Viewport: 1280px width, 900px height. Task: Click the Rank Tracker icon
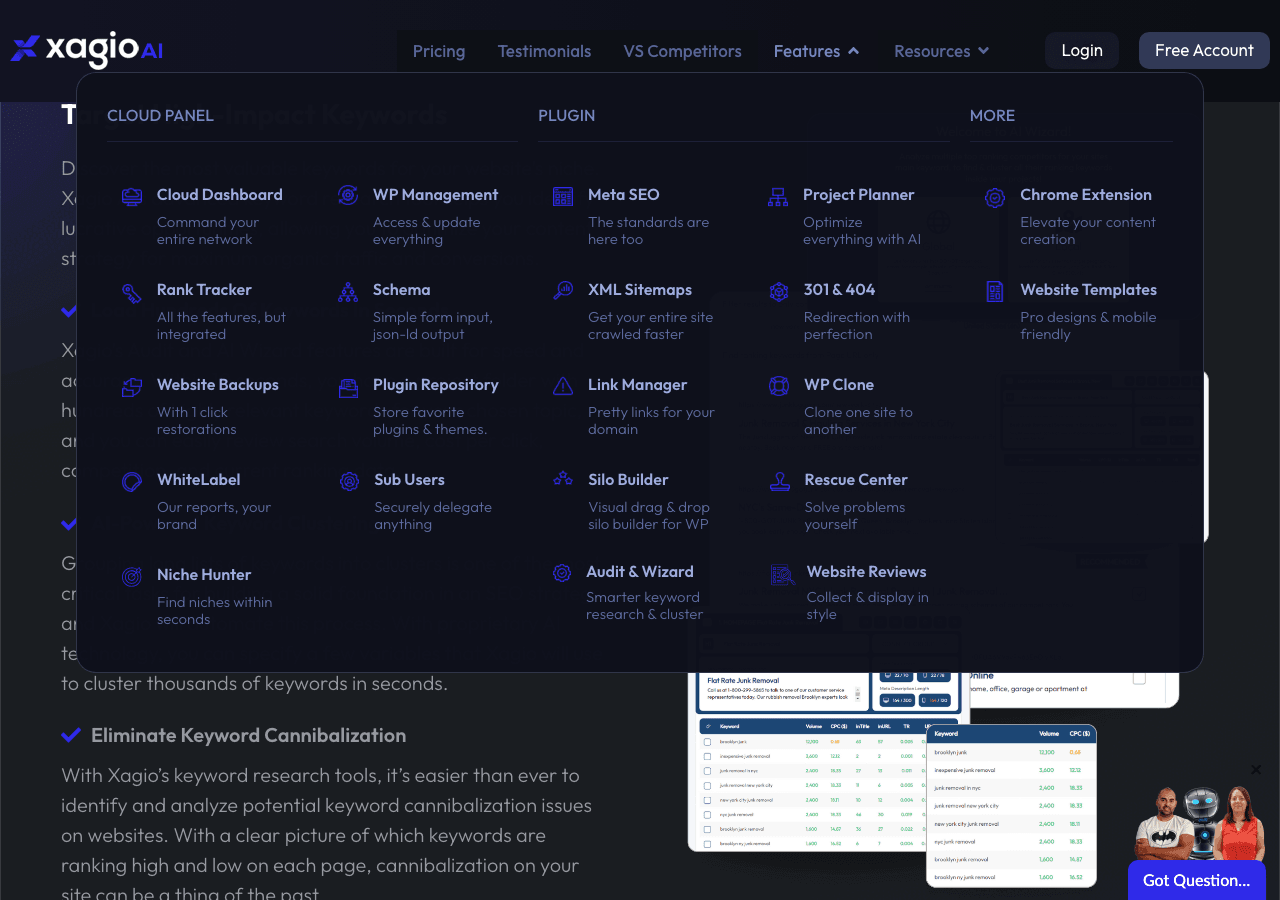tap(132, 292)
